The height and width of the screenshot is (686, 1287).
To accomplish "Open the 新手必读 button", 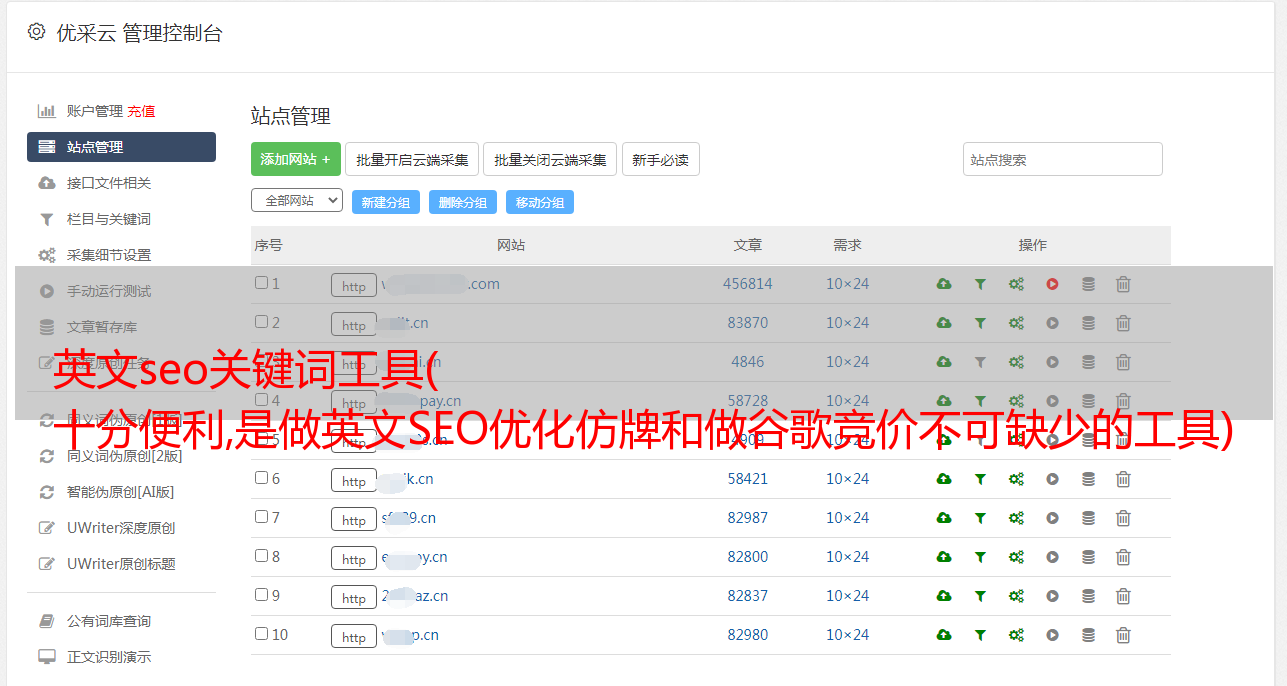I will click(660, 159).
